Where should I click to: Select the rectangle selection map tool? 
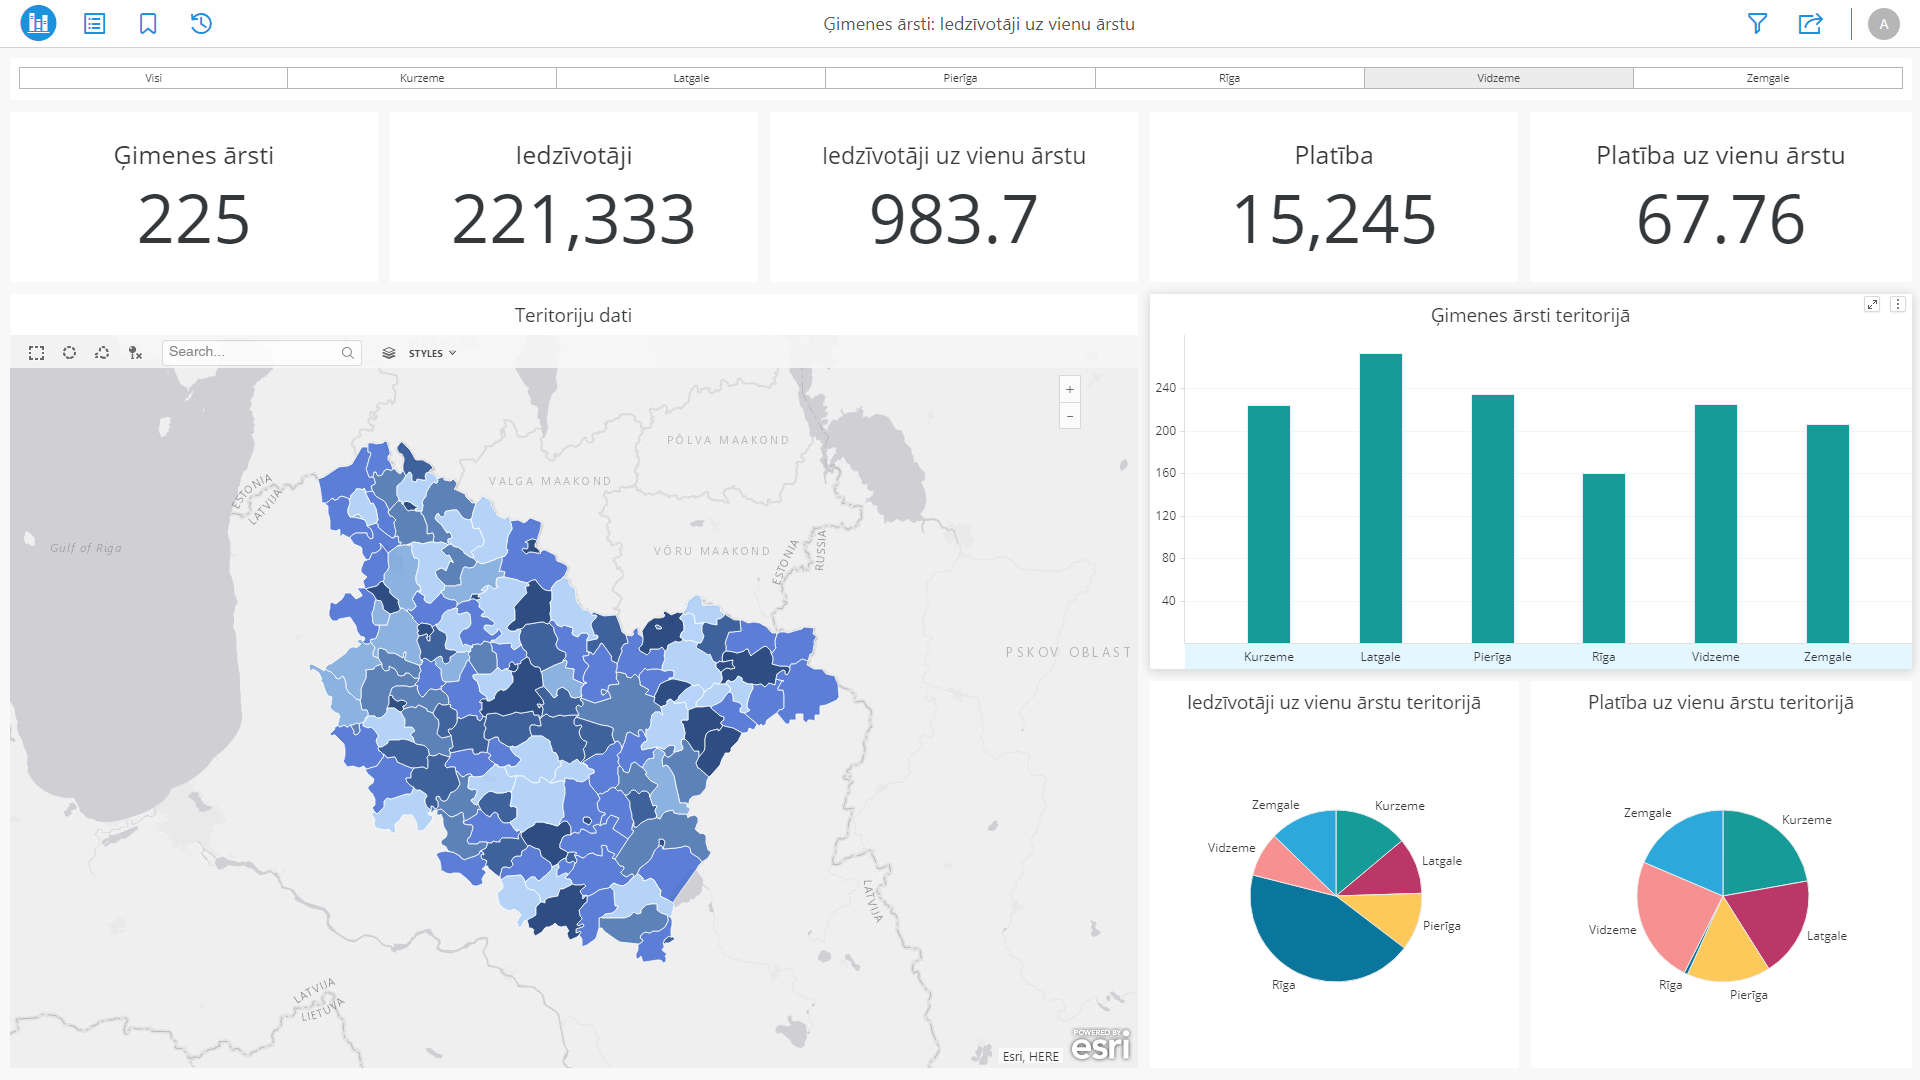[37, 353]
